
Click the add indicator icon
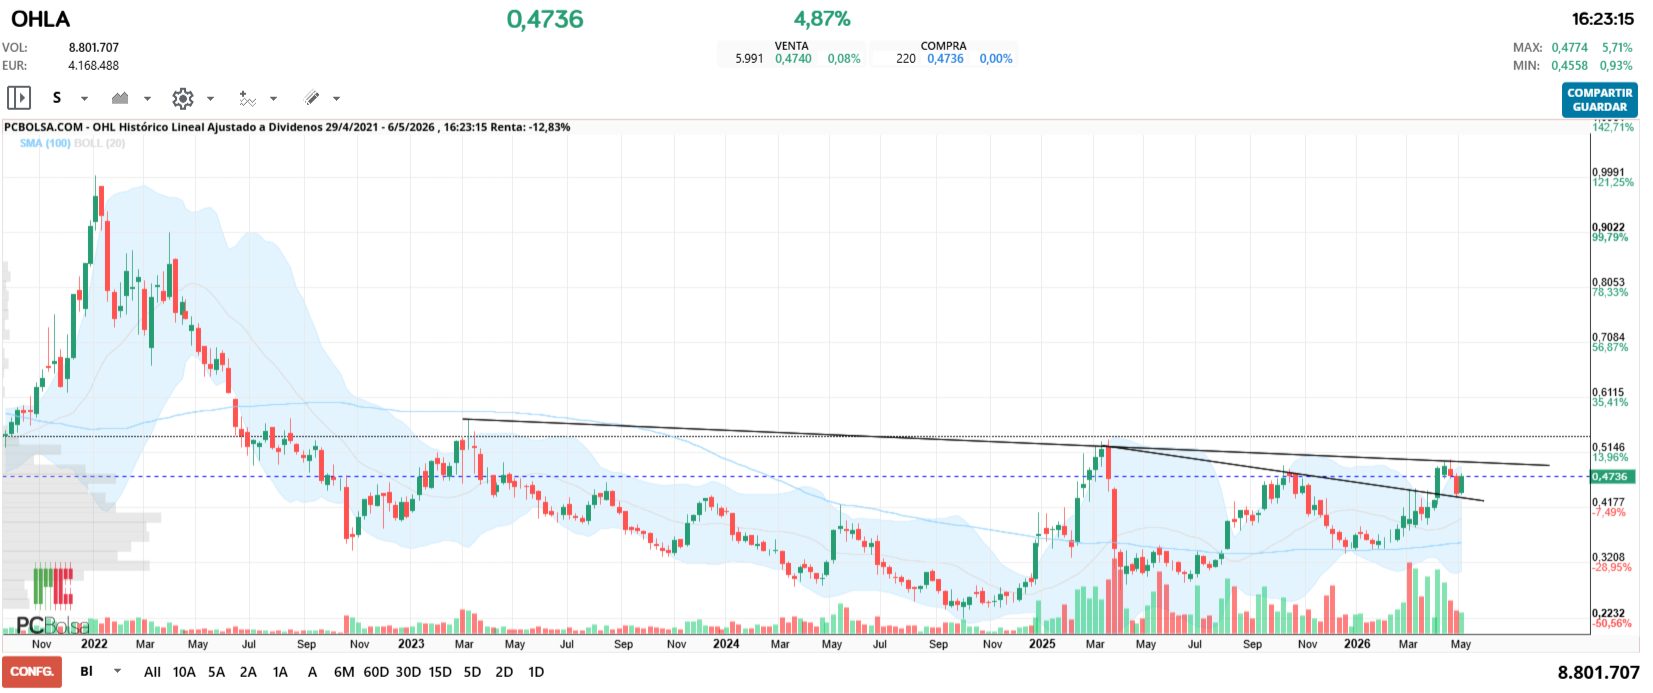(247, 98)
